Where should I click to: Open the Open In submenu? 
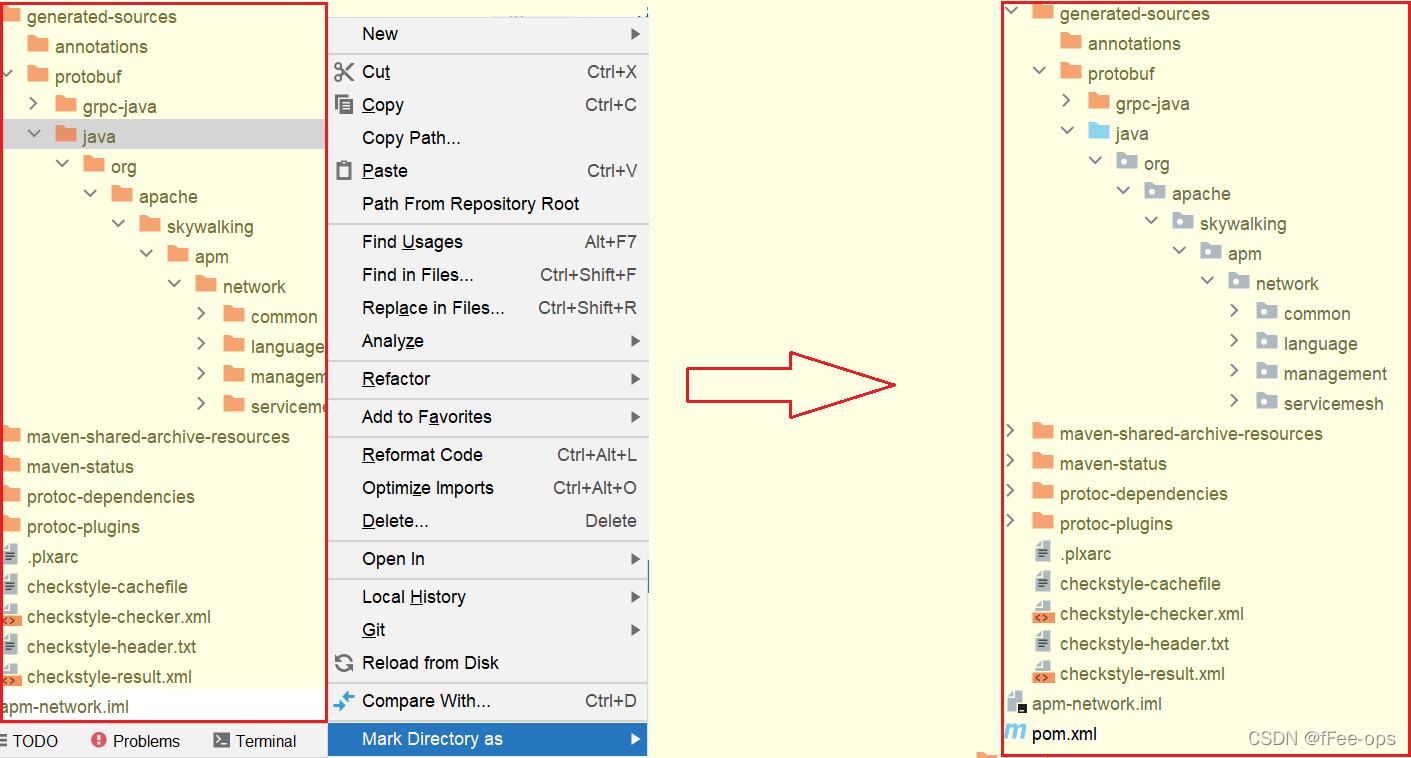(488, 559)
